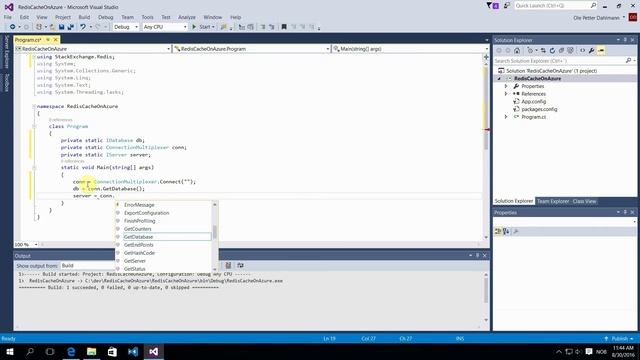Open the Analyze menu
Screen dimensions: 640x360
187,17
